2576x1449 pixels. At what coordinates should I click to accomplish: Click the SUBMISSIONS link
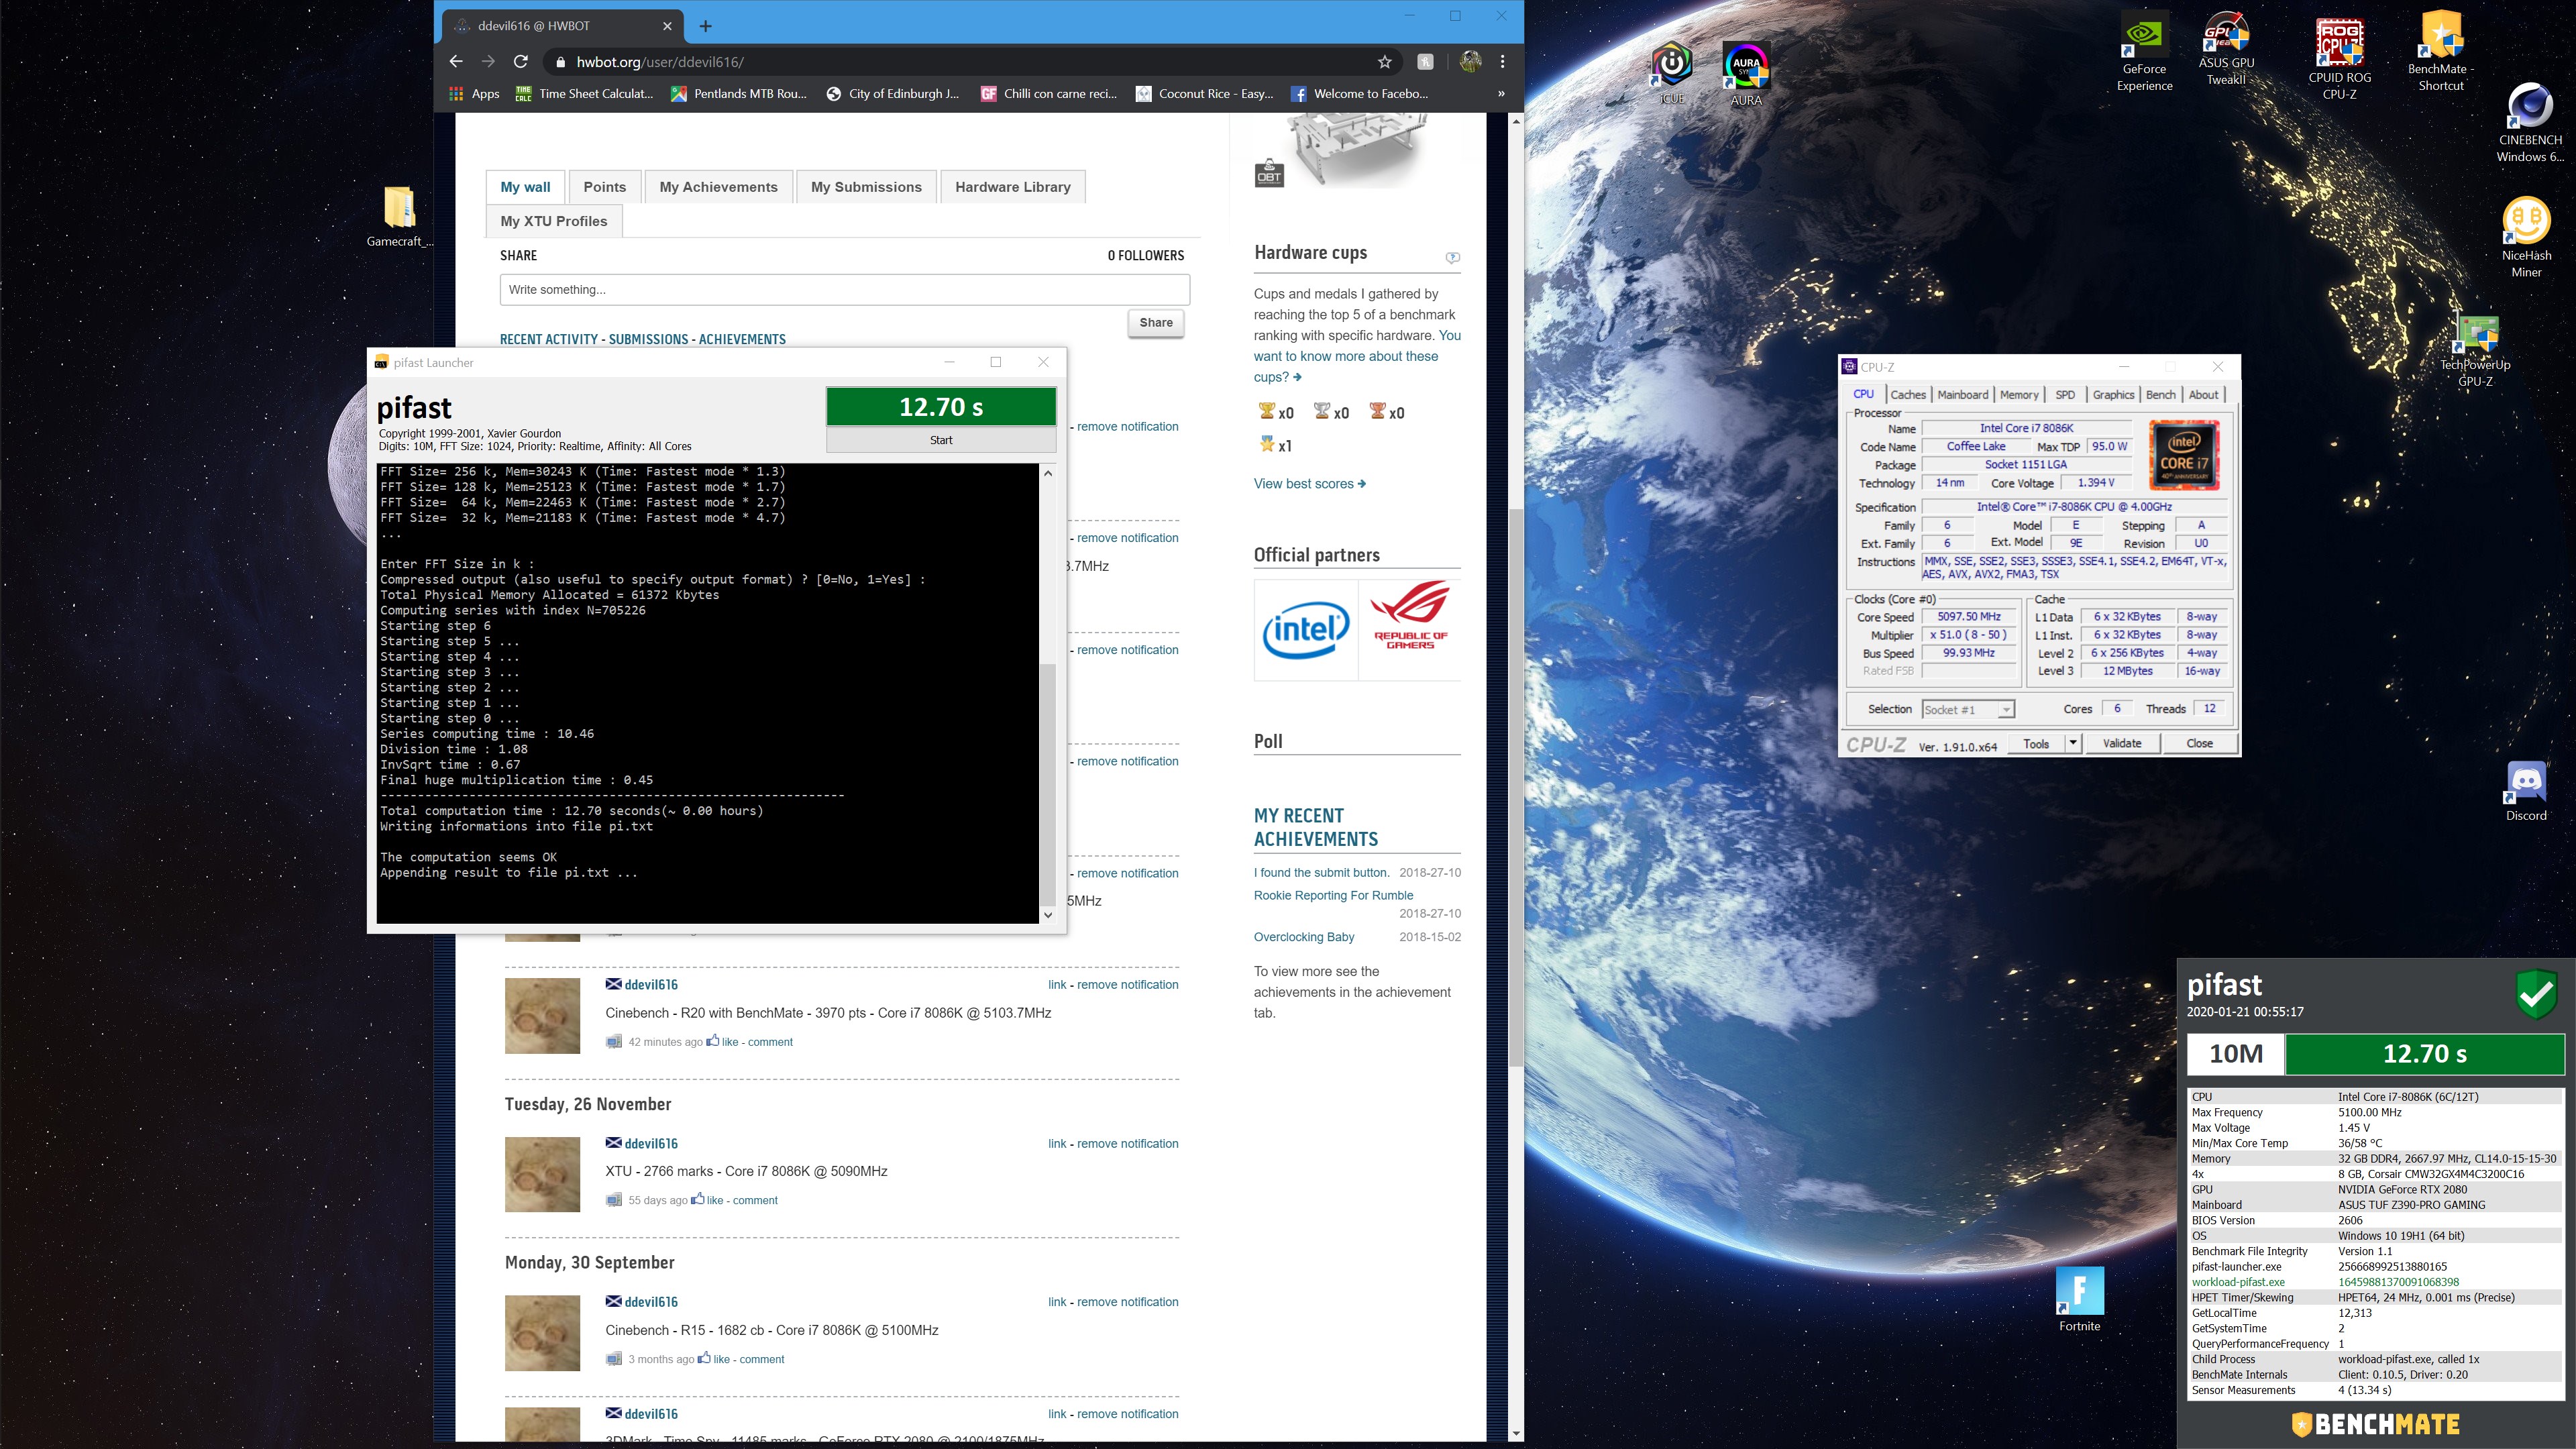[648, 340]
